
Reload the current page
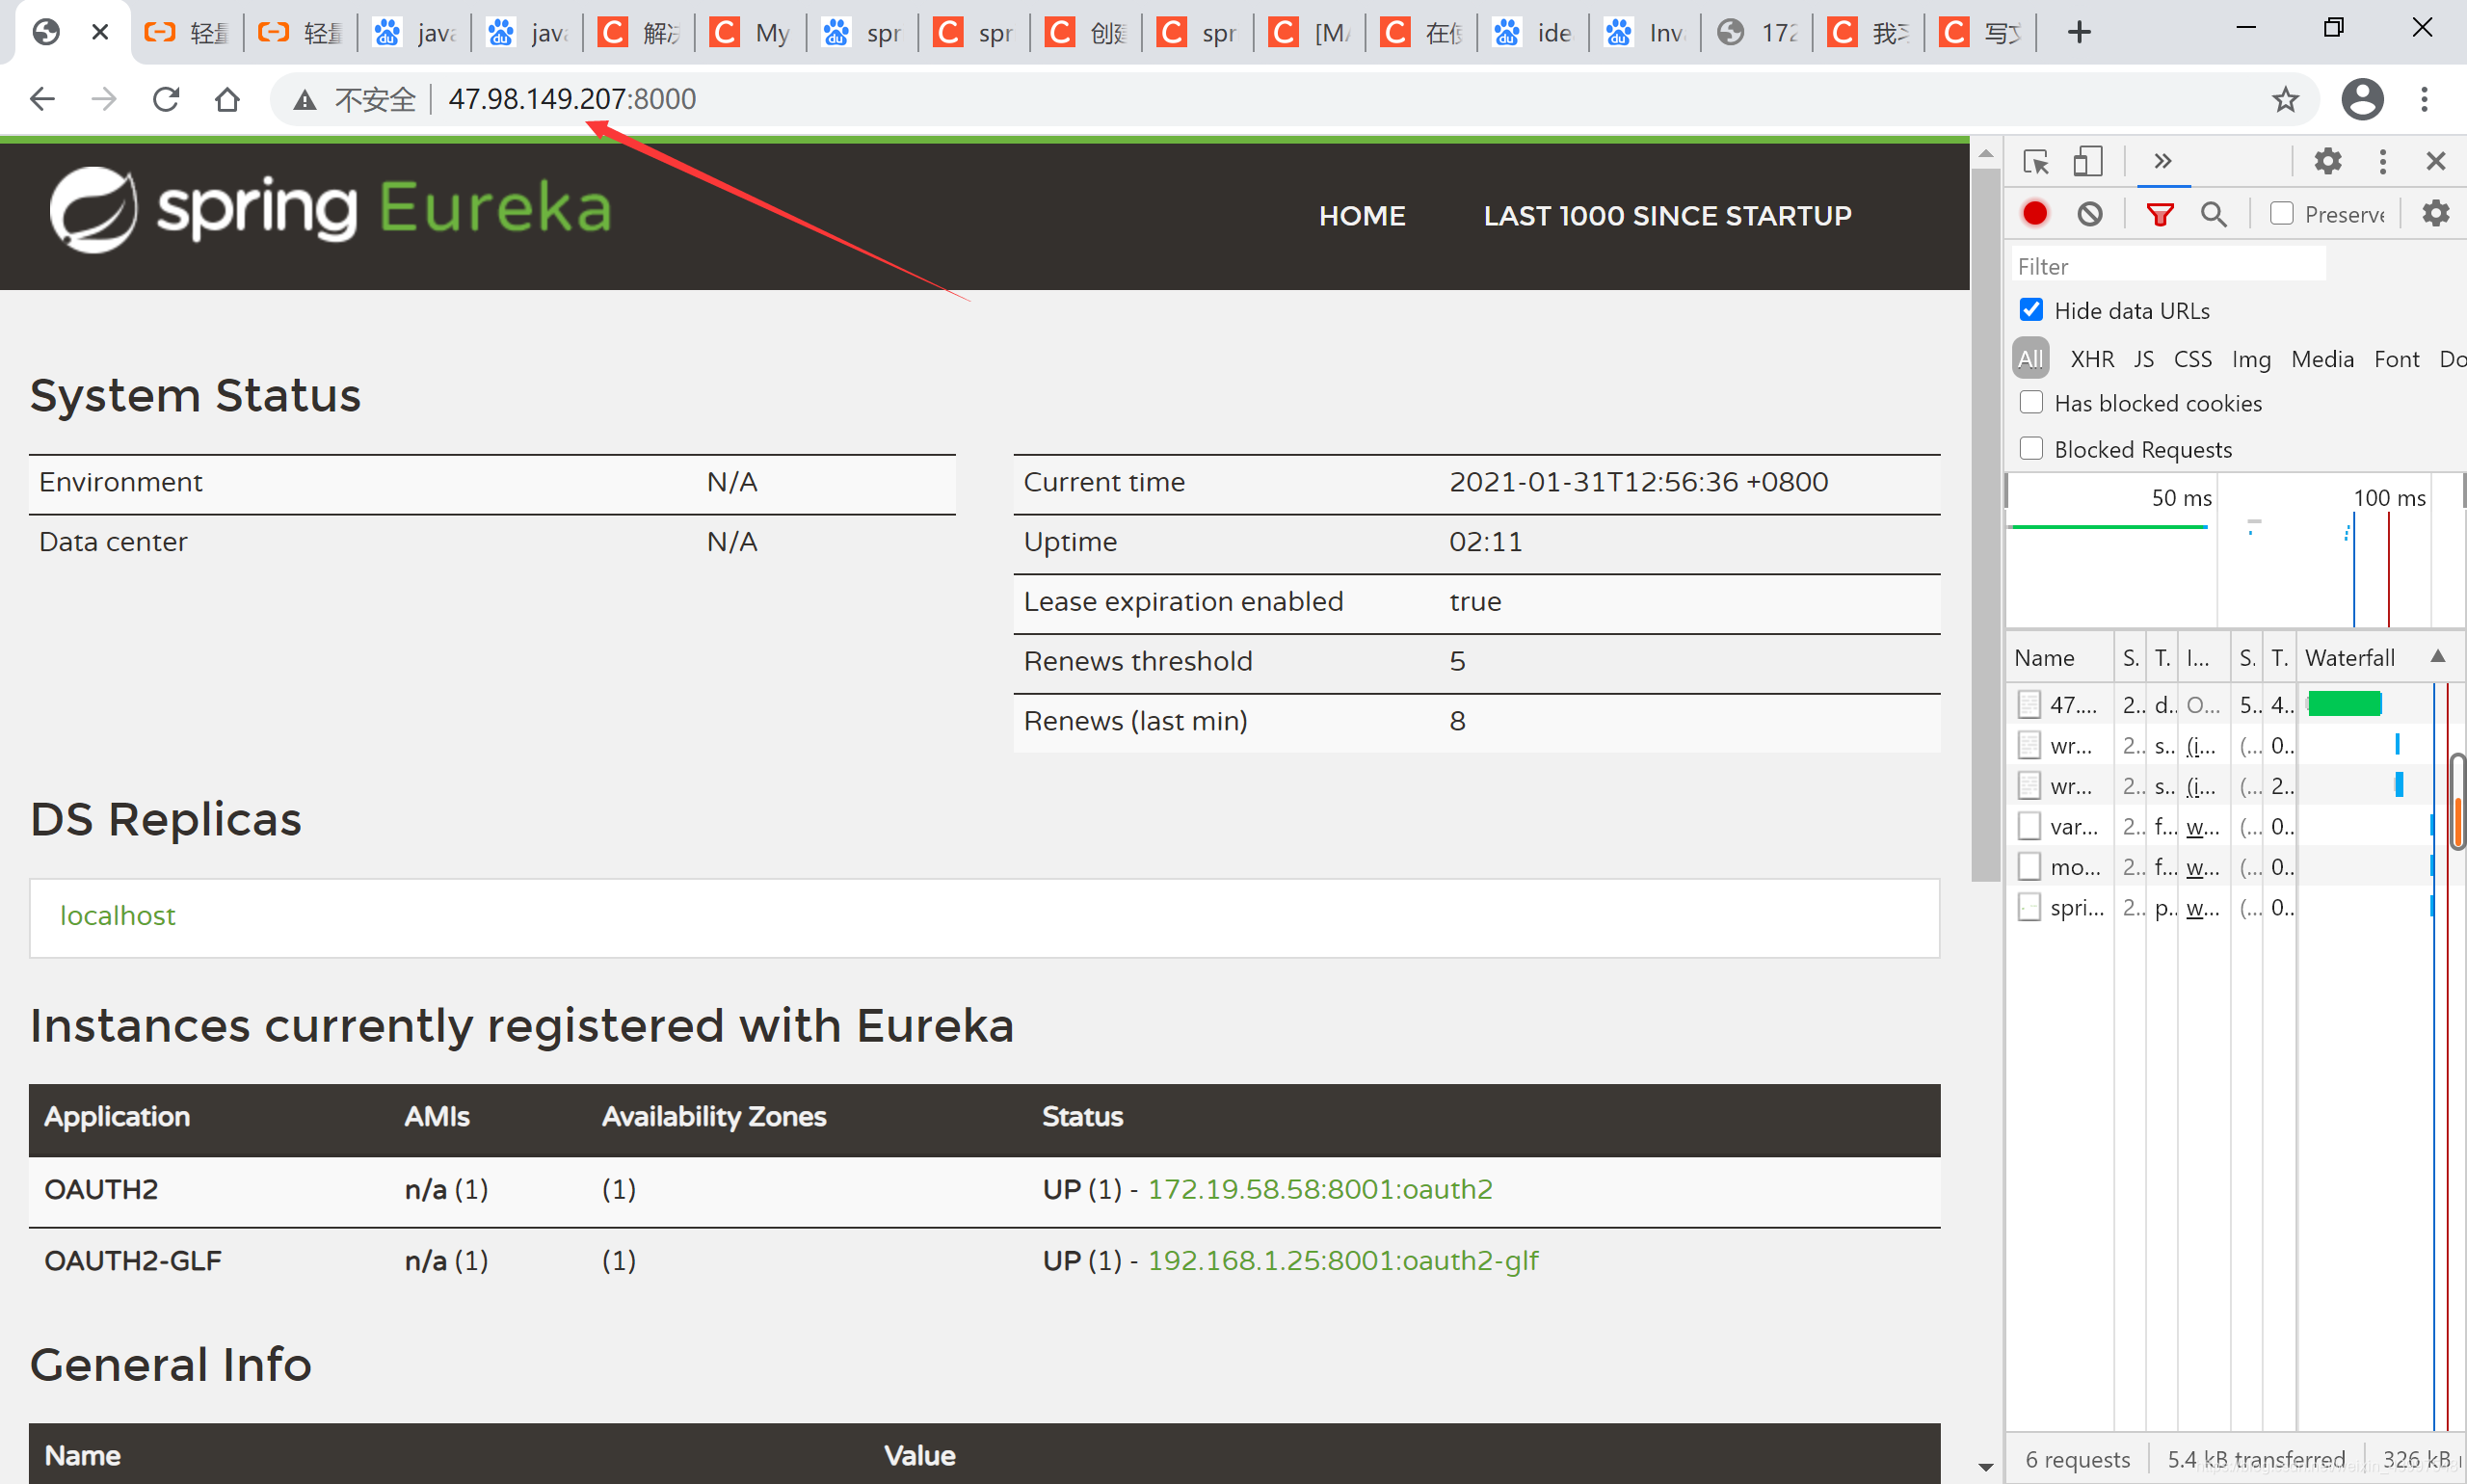(166, 99)
